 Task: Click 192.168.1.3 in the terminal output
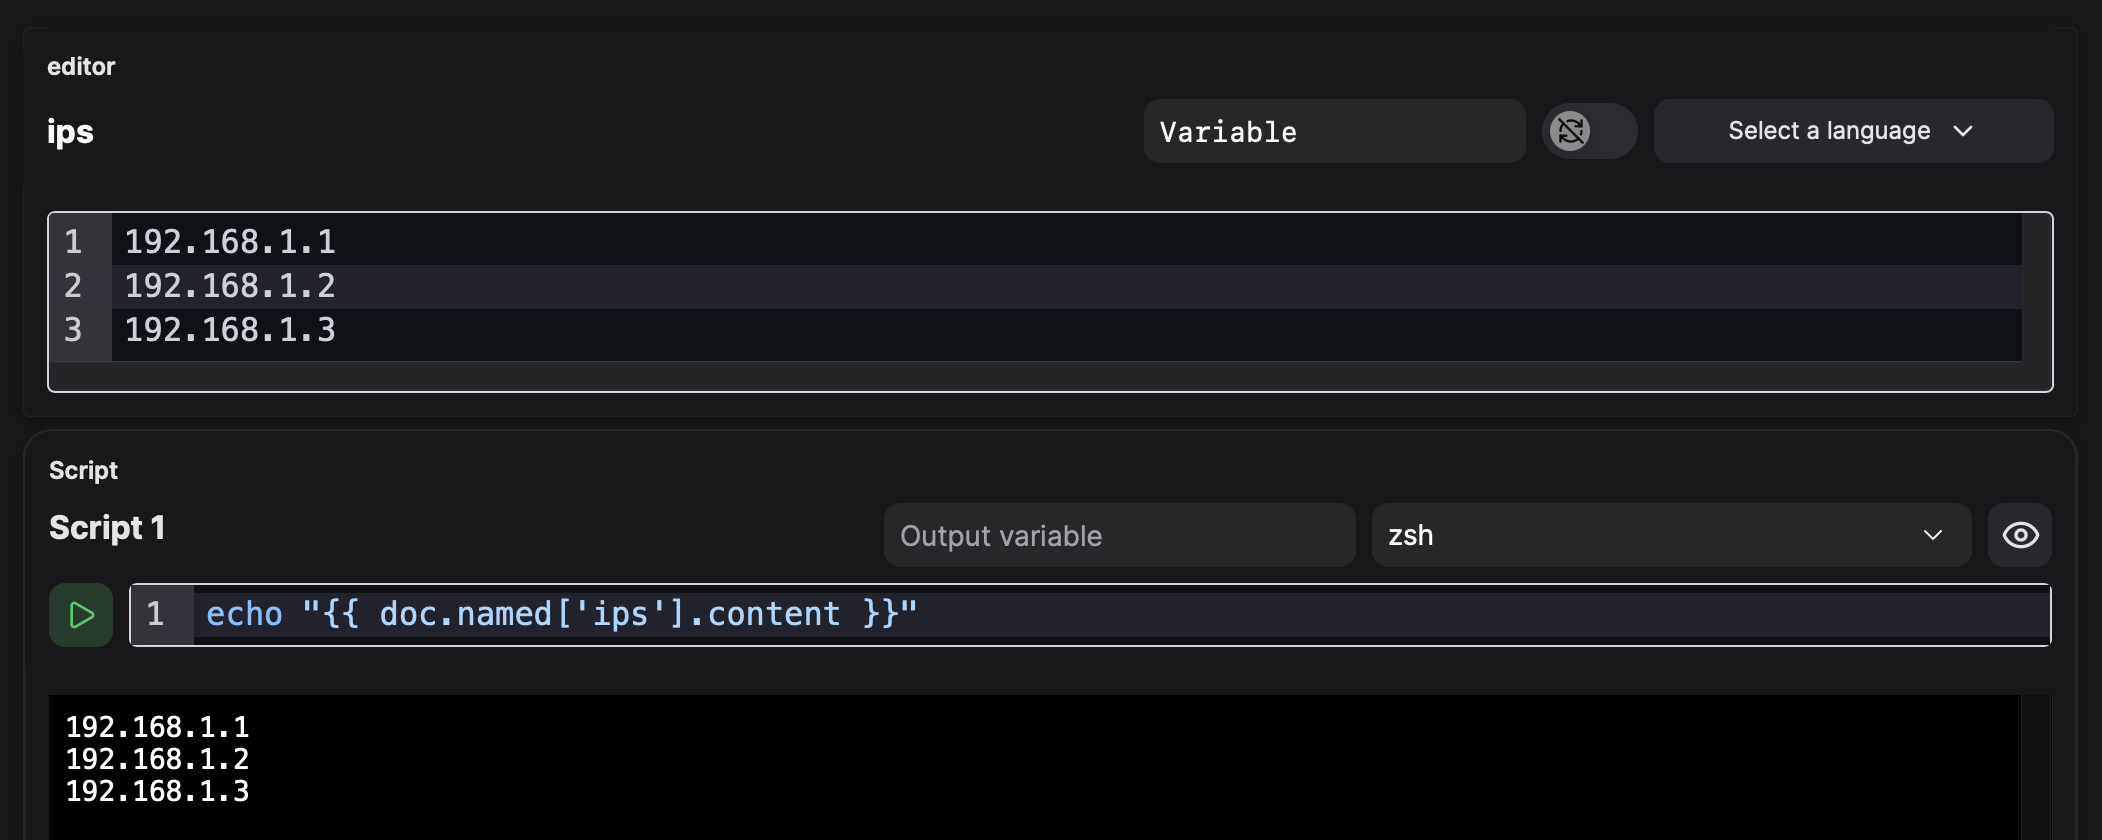point(157,791)
